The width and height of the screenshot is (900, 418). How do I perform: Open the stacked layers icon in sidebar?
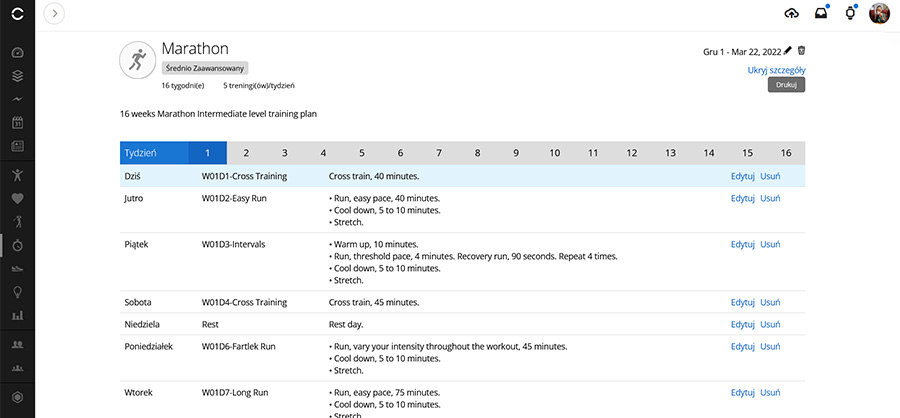coord(17,76)
